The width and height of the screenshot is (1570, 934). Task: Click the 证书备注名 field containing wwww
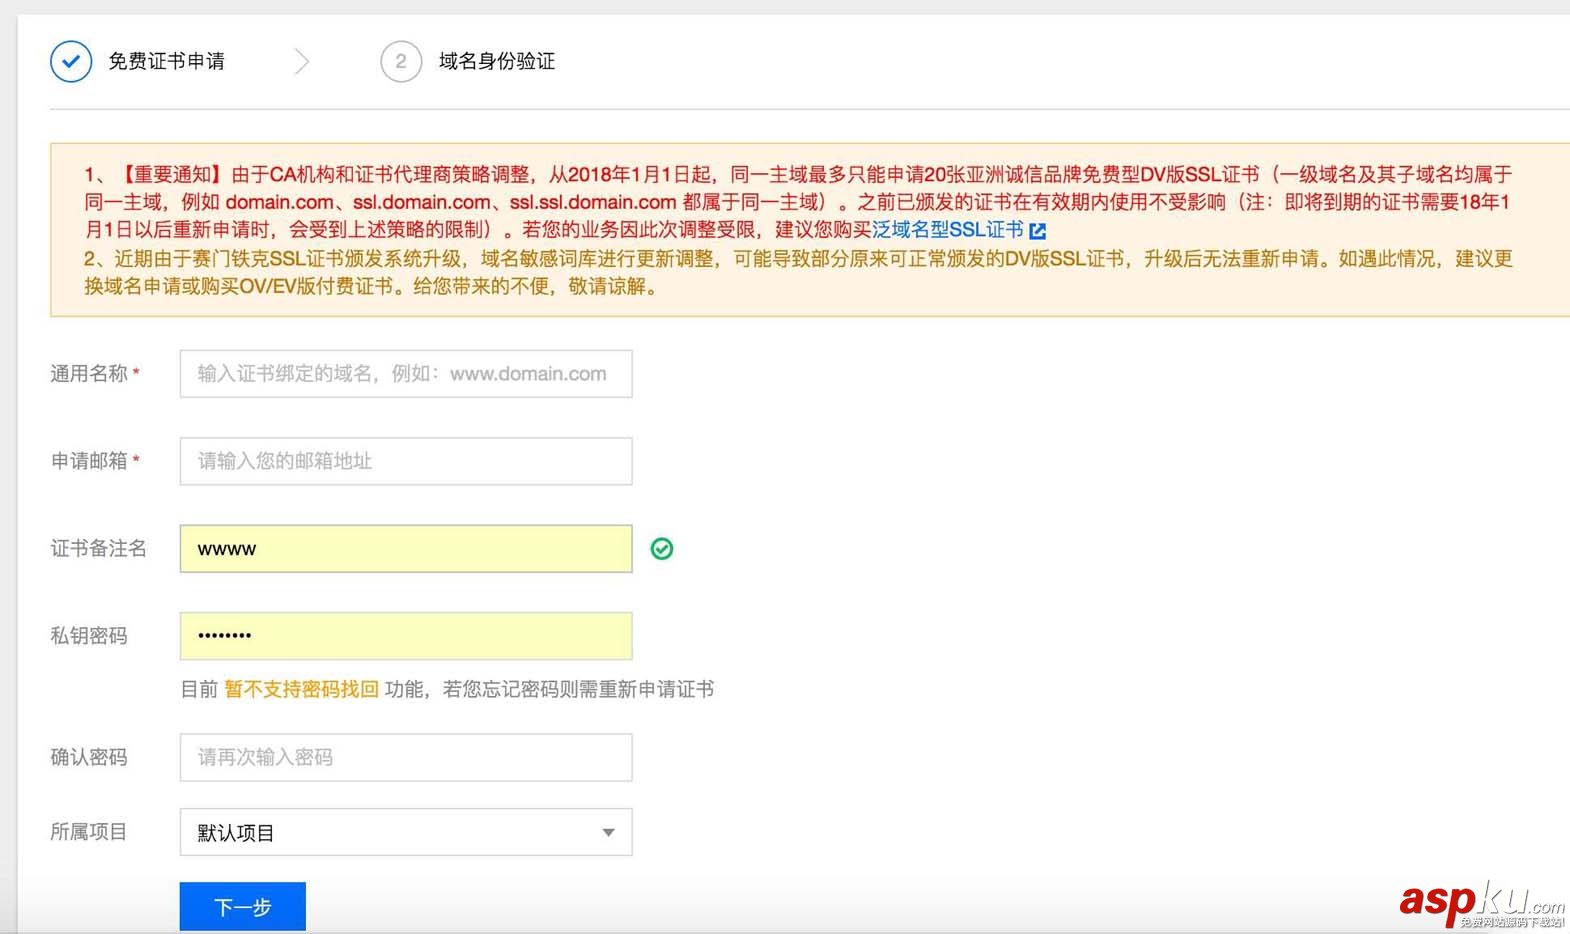tap(405, 549)
